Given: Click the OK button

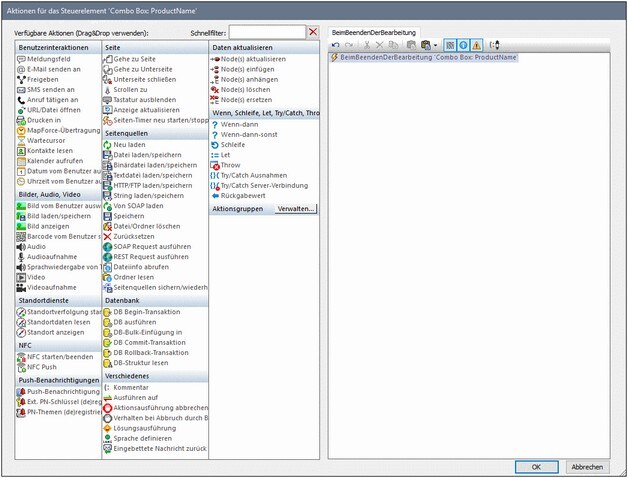Looking at the screenshot, I should coord(536,466).
